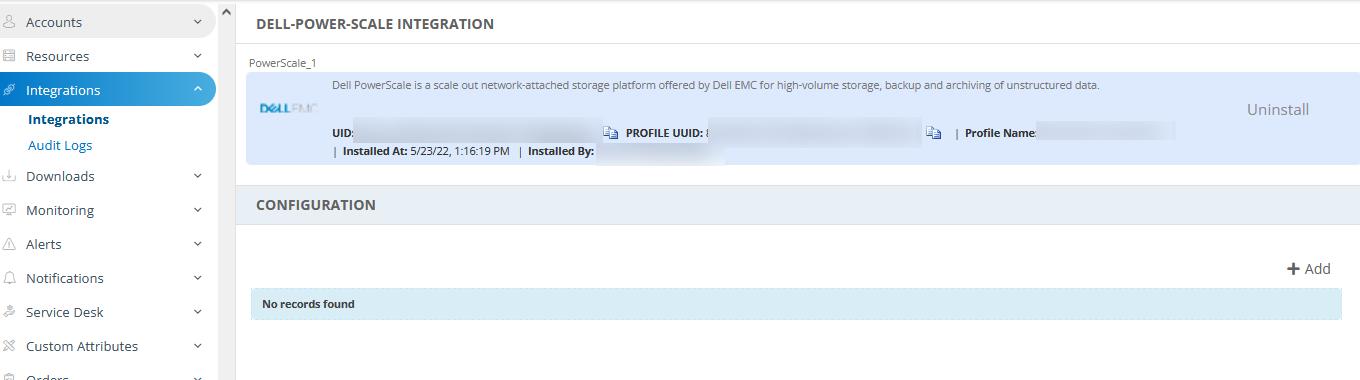
Task: Click the Alerts warning triangle icon
Action: 9,244
